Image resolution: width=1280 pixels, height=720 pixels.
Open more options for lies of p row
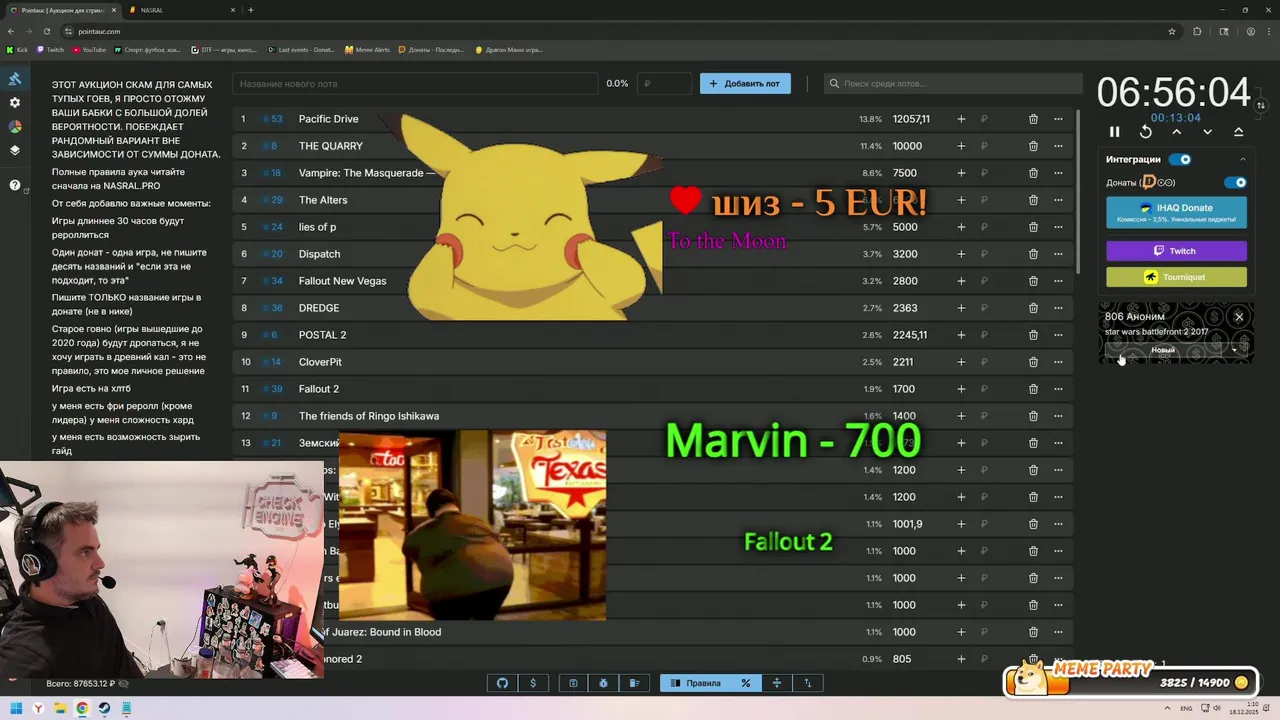(x=1058, y=227)
